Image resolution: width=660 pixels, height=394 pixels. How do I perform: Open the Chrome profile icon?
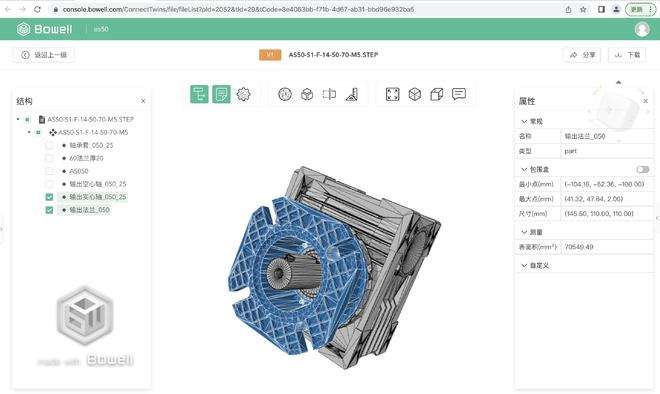click(616, 9)
